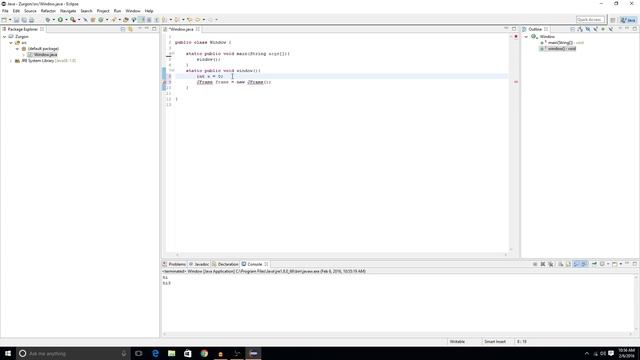
Task: Toggle Hide Fields in Outline toolbar
Action: click(587, 29)
